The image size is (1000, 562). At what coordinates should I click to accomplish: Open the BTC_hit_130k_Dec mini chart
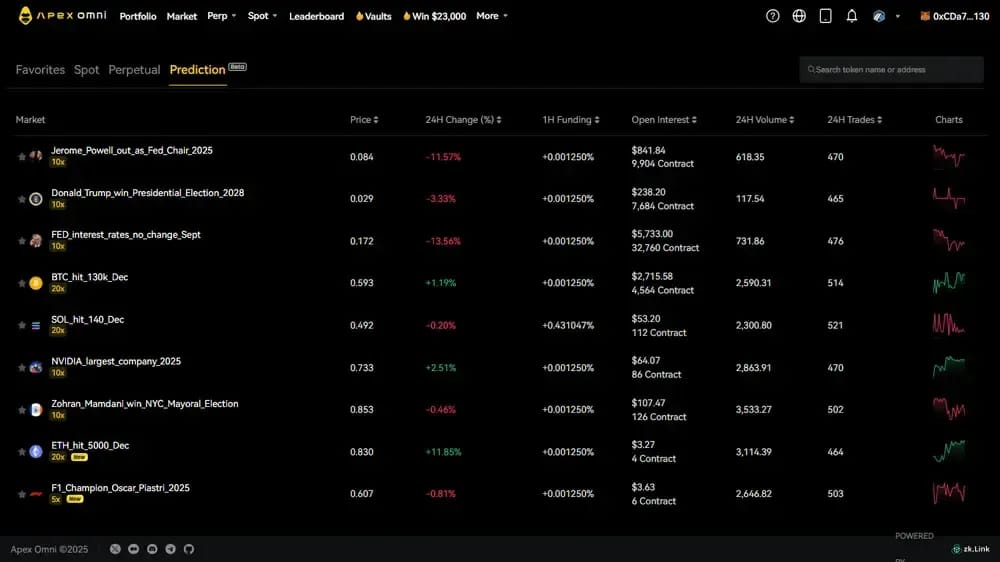[948, 283]
